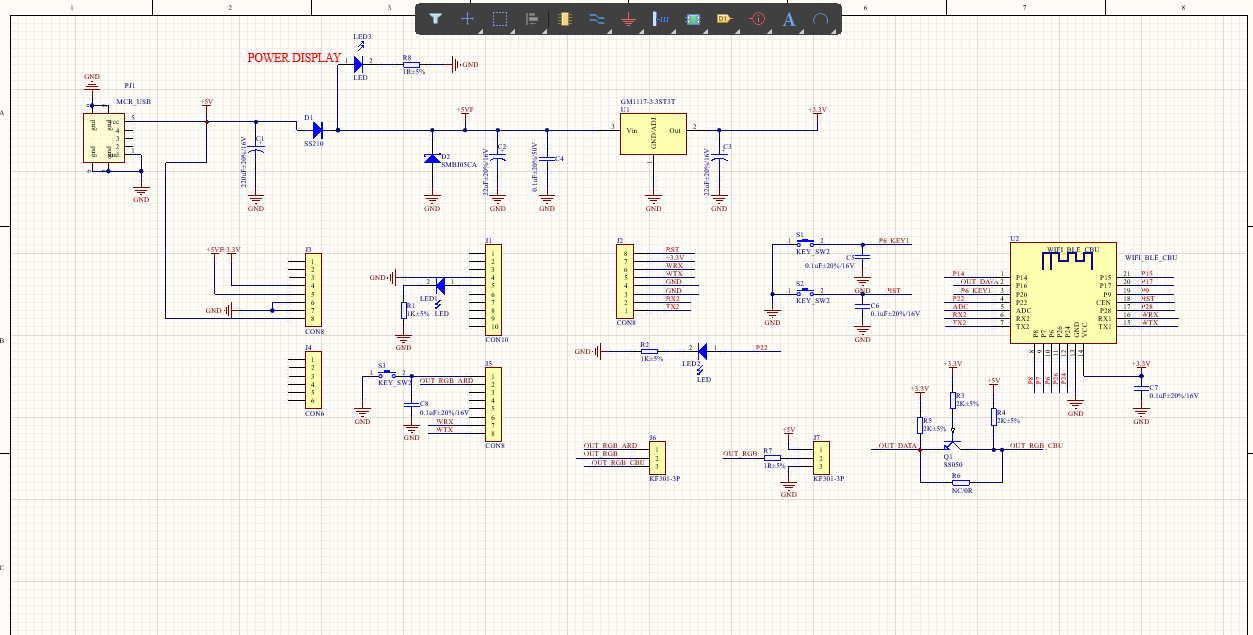Select the J6 KF301-3P connector body
Viewport: 1253px width, 635px height.
657,458
